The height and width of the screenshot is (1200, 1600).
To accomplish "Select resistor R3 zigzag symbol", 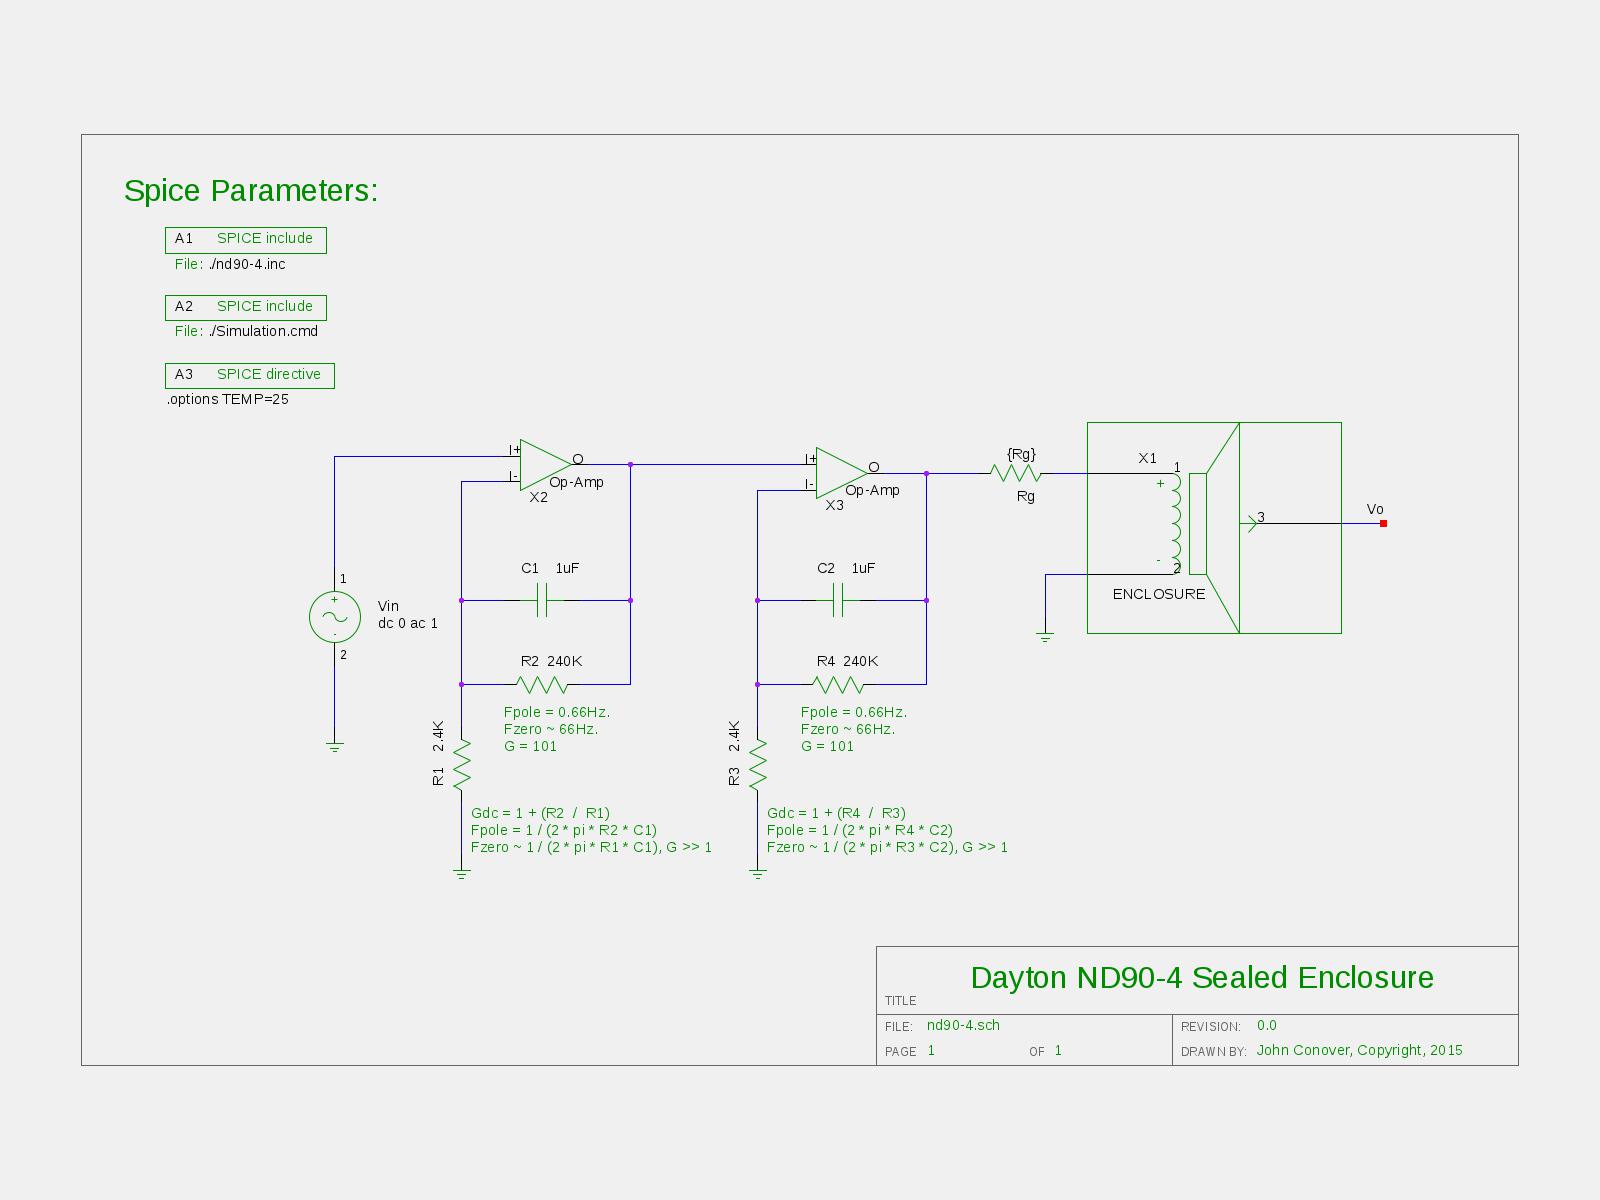I will point(758,764).
